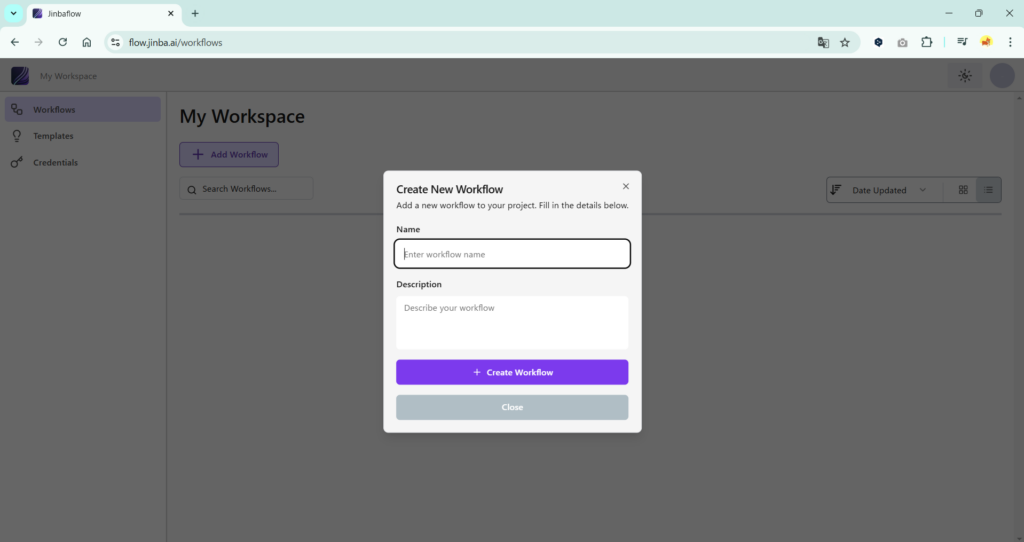Image resolution: width=1024 pixels, height=542 pixels.
Task: Close the Jinbaflow tab
Action: [171, 13]
